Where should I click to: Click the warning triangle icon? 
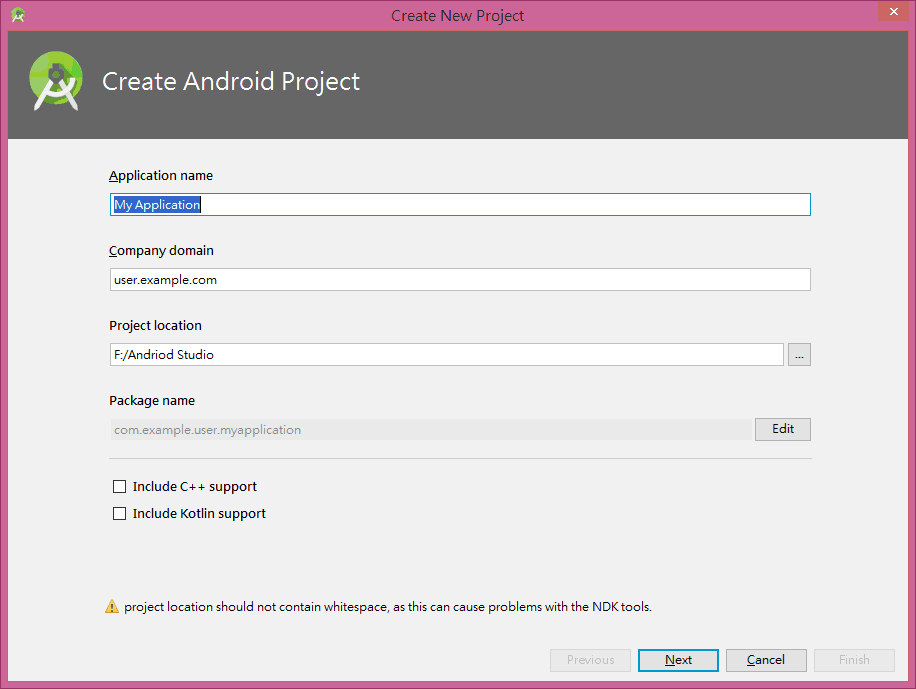[x=112, y=607]
